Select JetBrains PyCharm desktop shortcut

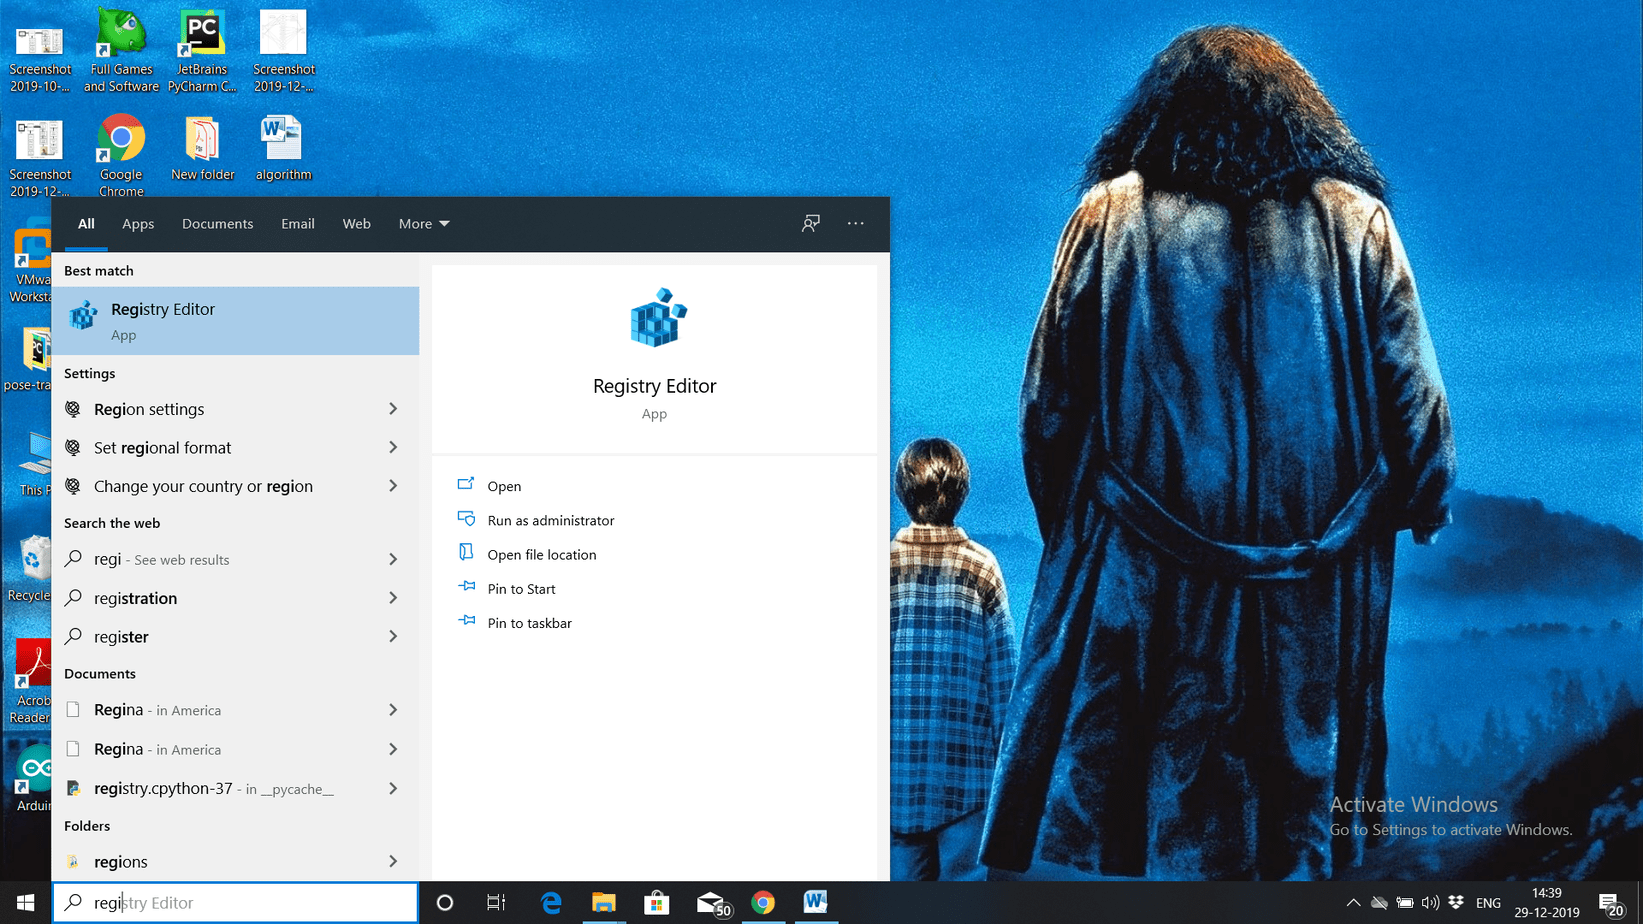[202, 51]
